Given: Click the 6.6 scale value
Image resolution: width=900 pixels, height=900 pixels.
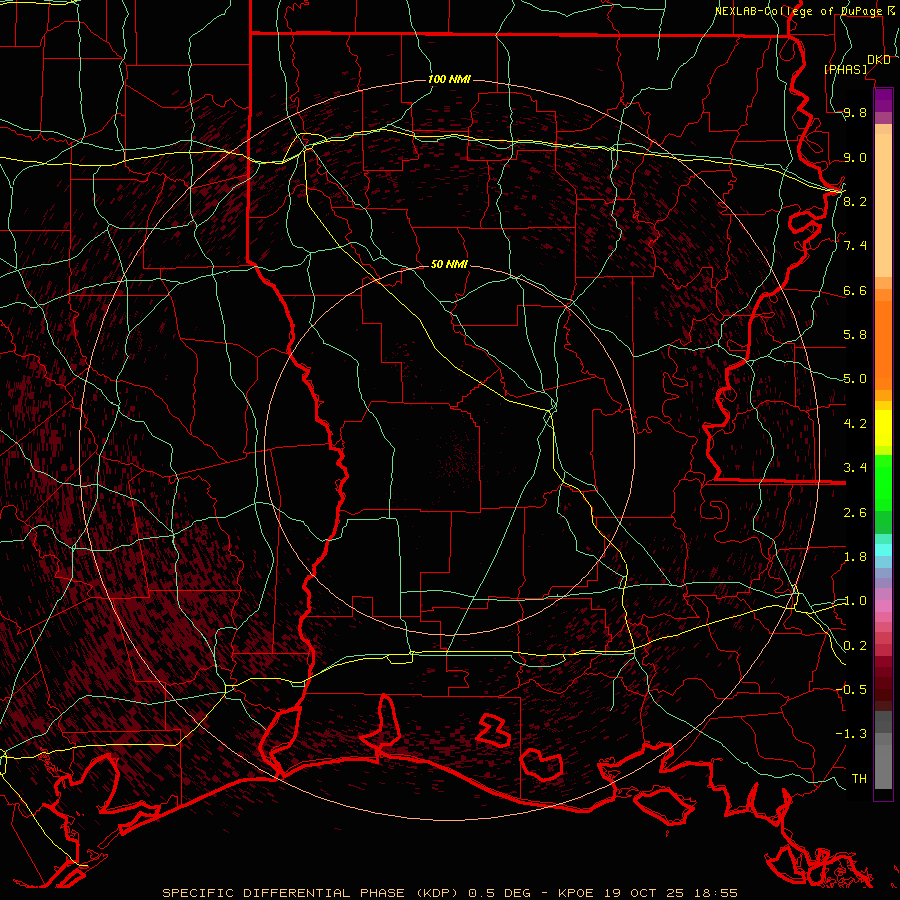Looking at the screenshot, I should pyautogui.click(x=855, y=290).
